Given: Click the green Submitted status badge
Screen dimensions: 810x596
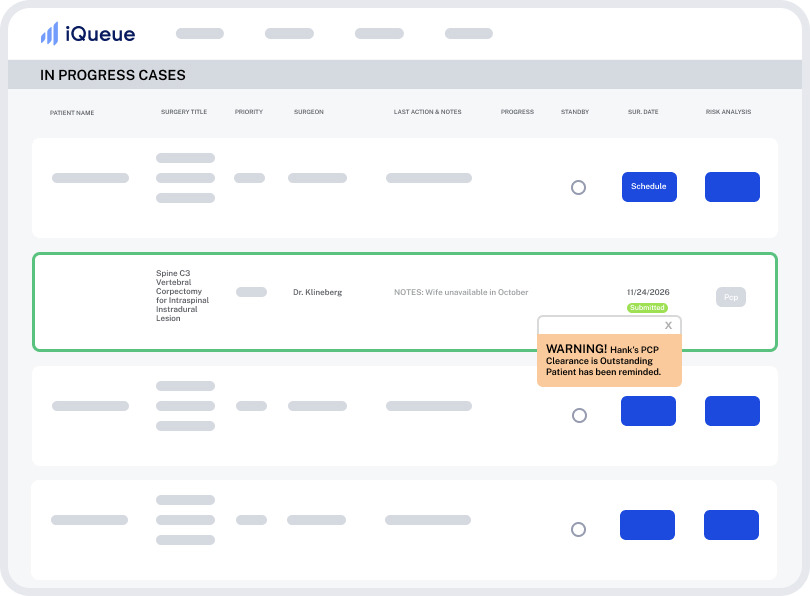Looking at the screenshot, I should (647, 308).
